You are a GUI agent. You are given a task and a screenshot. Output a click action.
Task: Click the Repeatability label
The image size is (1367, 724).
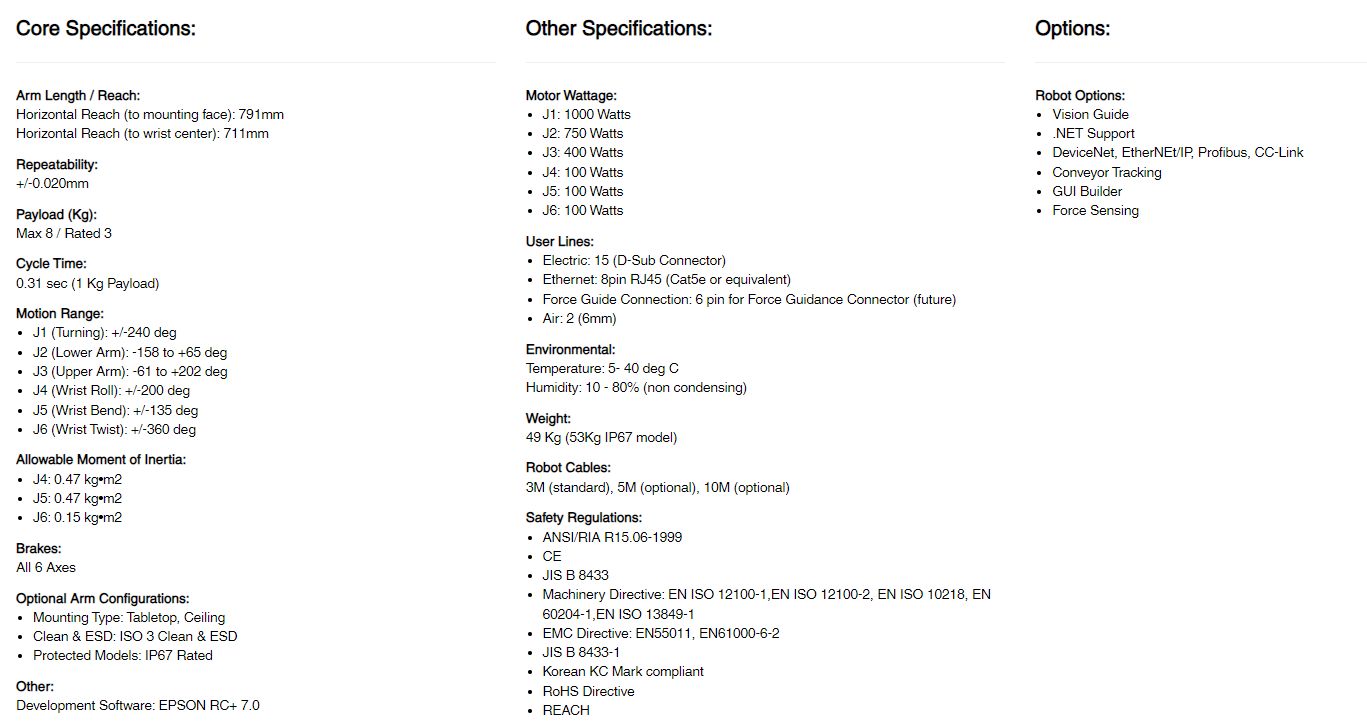[x=57, y=164]
